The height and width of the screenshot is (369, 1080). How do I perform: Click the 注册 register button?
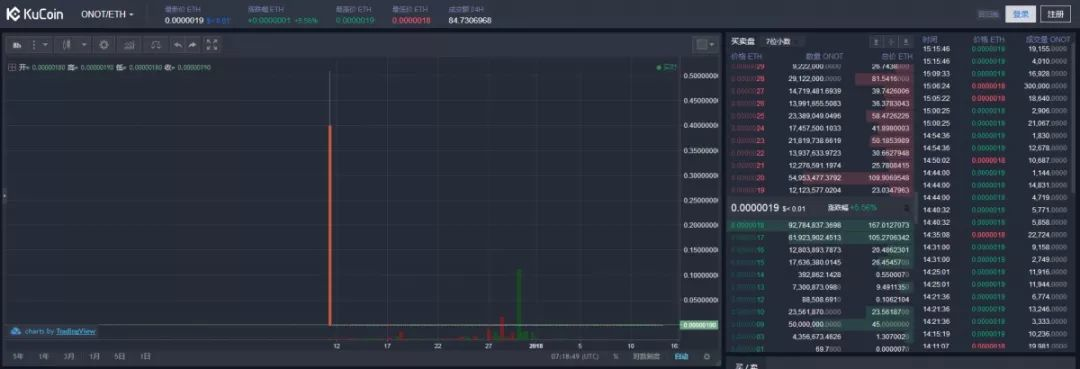tap(1056, 14)
